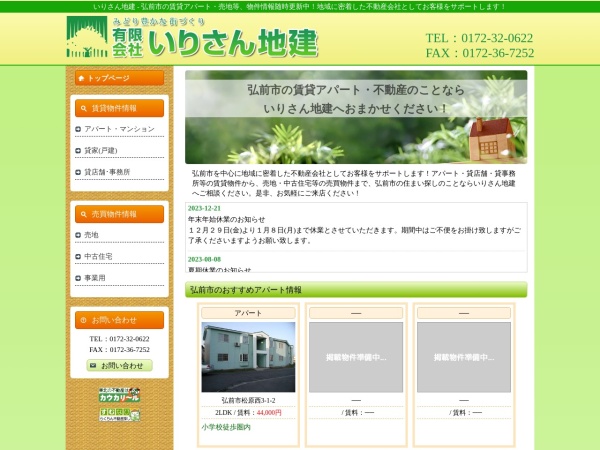
Task: Click info icon on orange お問い合わせ header
Action: point(83,320)
